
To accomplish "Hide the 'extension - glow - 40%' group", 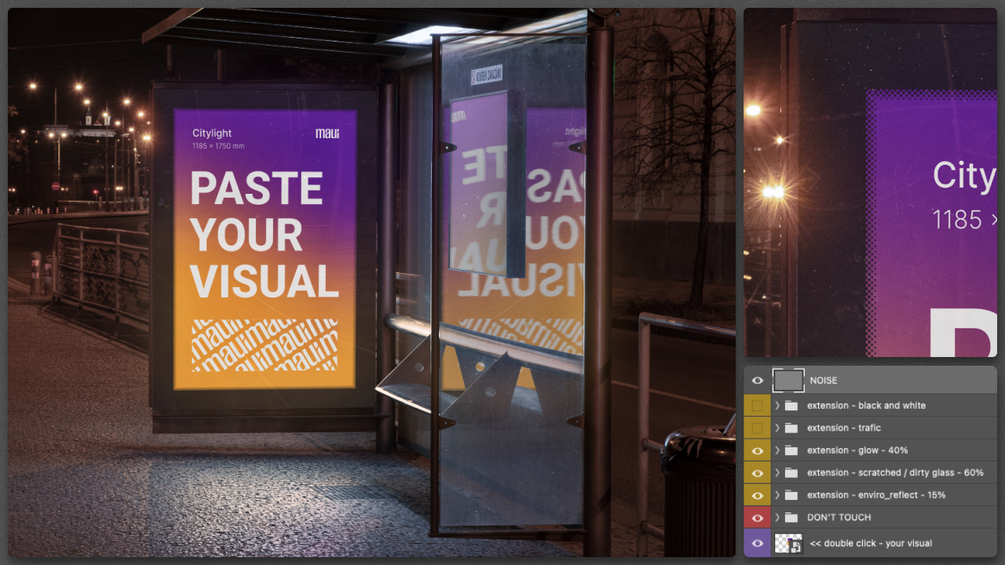I will (x=757, y=450).
